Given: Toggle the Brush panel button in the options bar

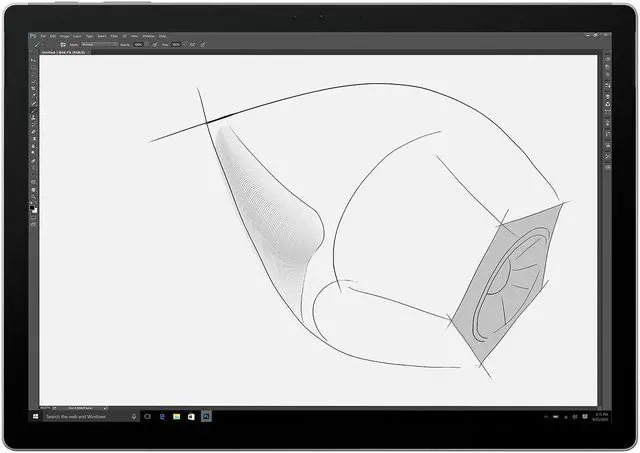Looking at the screenshot, I should pos(62,44).
